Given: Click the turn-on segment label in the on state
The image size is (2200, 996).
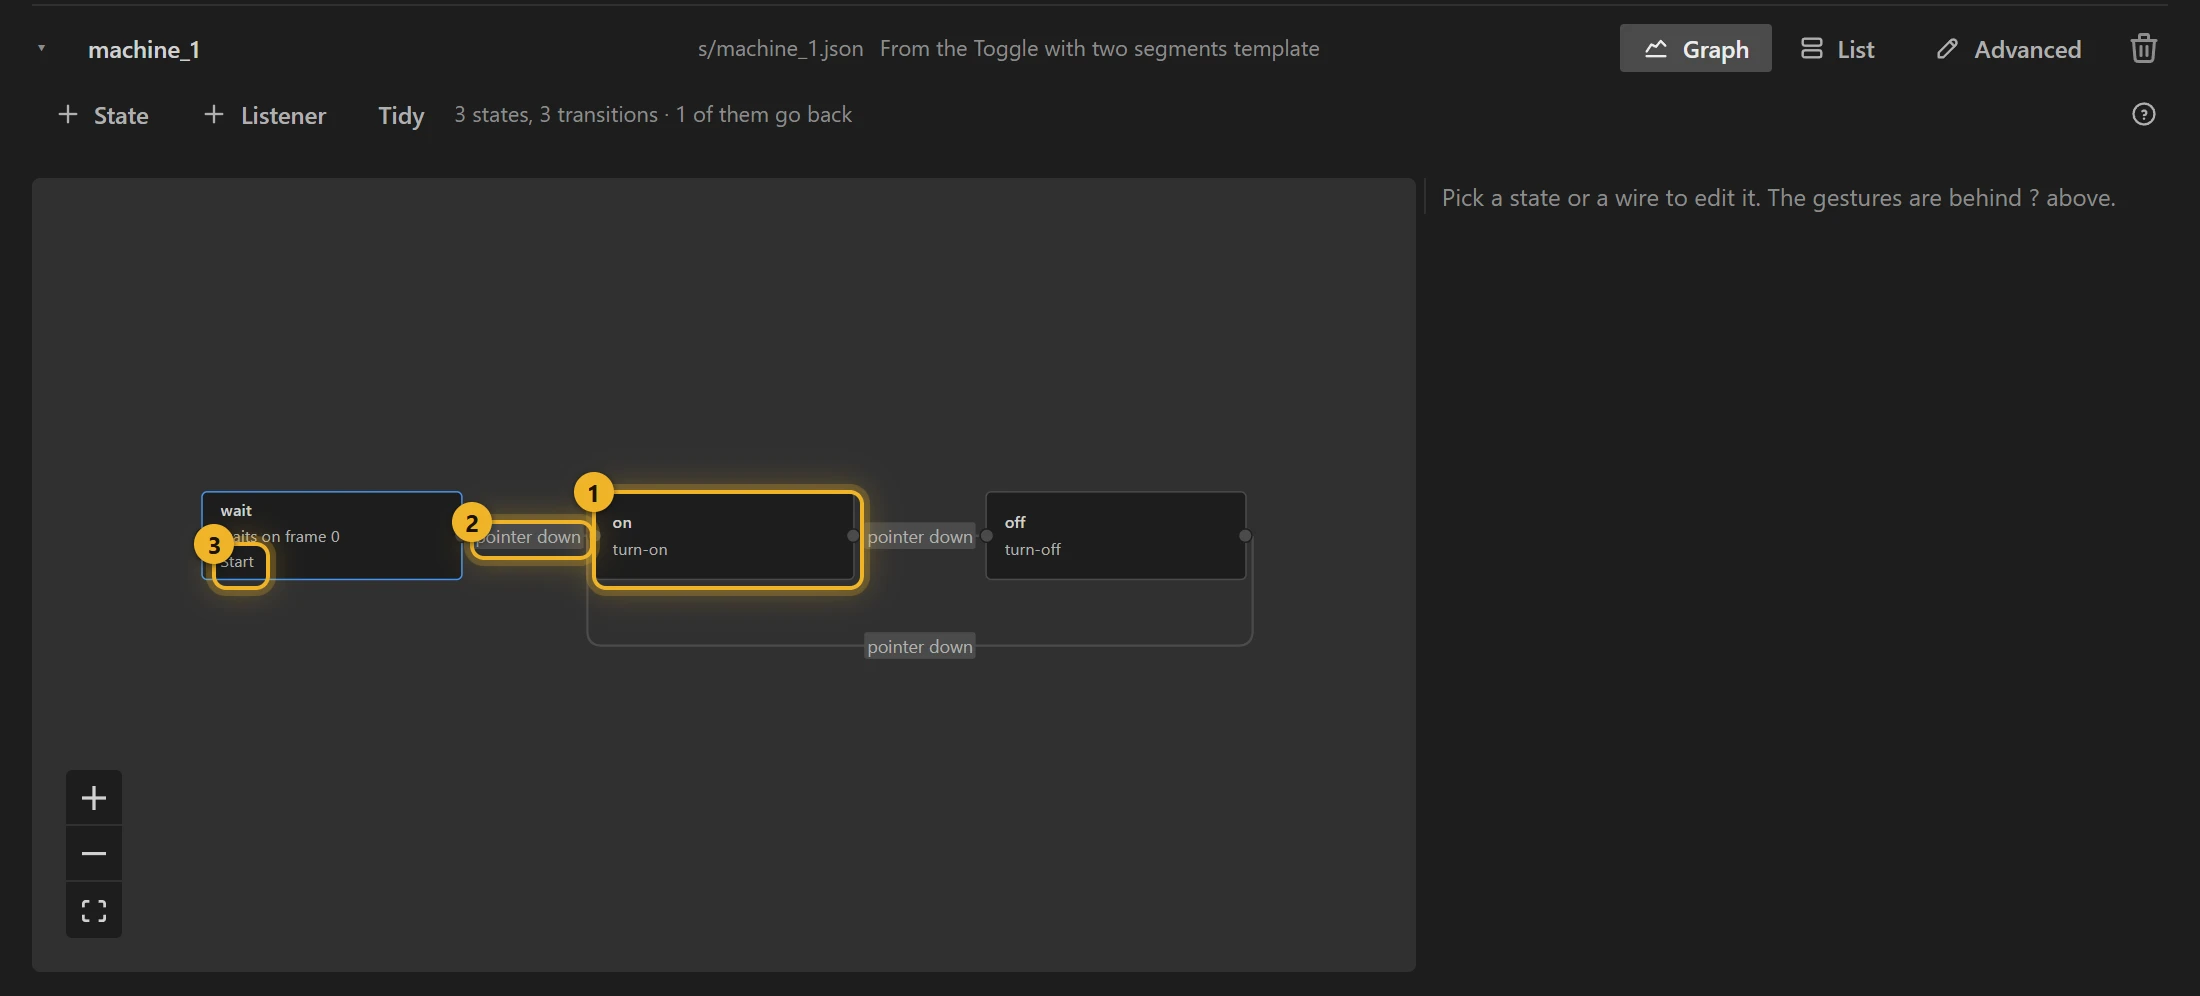Looking at the screenshot, I should (640, 550).
